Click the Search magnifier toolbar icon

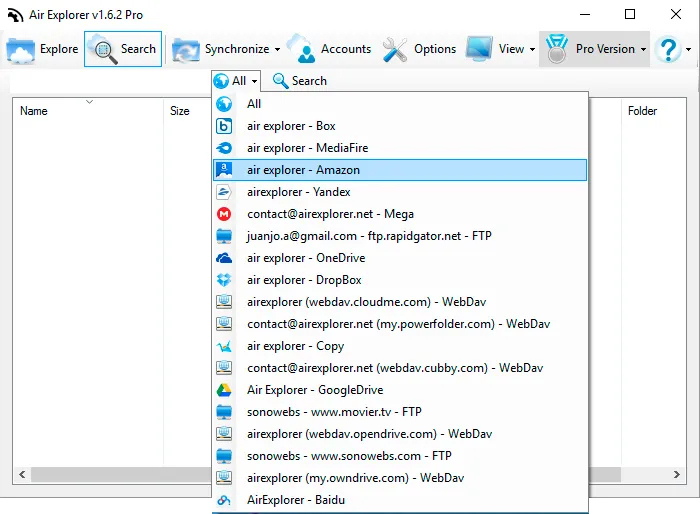point(103,49)
